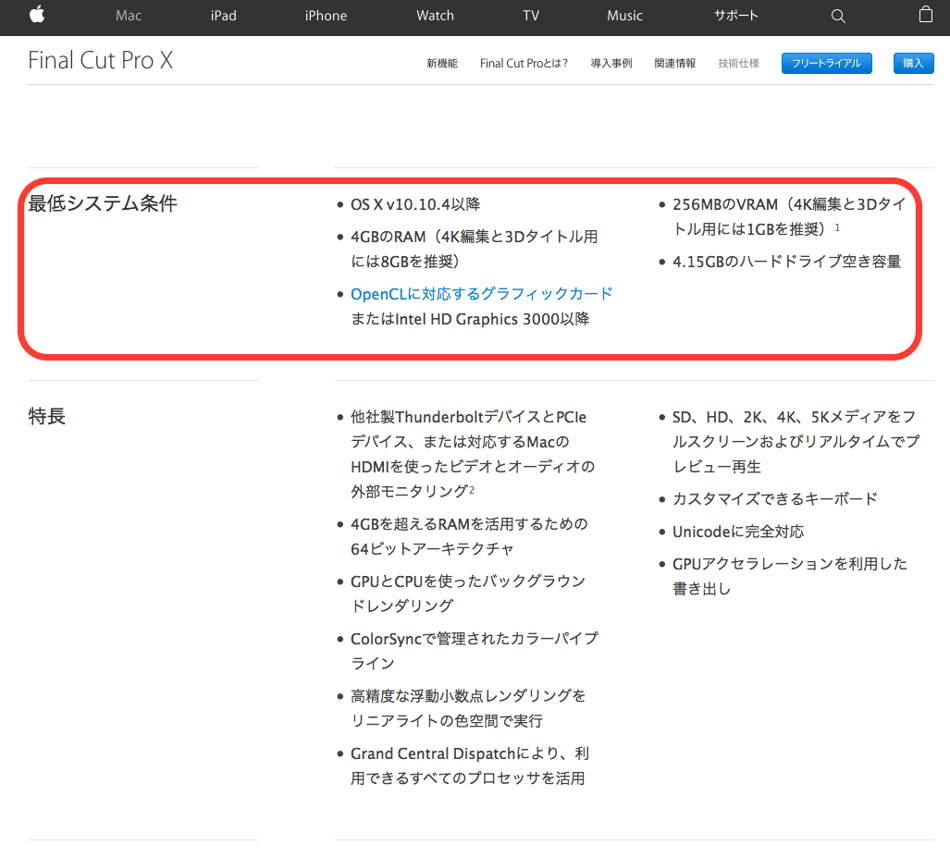This screenshot has height=857, width=950.
Task: Click Music in the top bar
Action: (x=625, y=16)
